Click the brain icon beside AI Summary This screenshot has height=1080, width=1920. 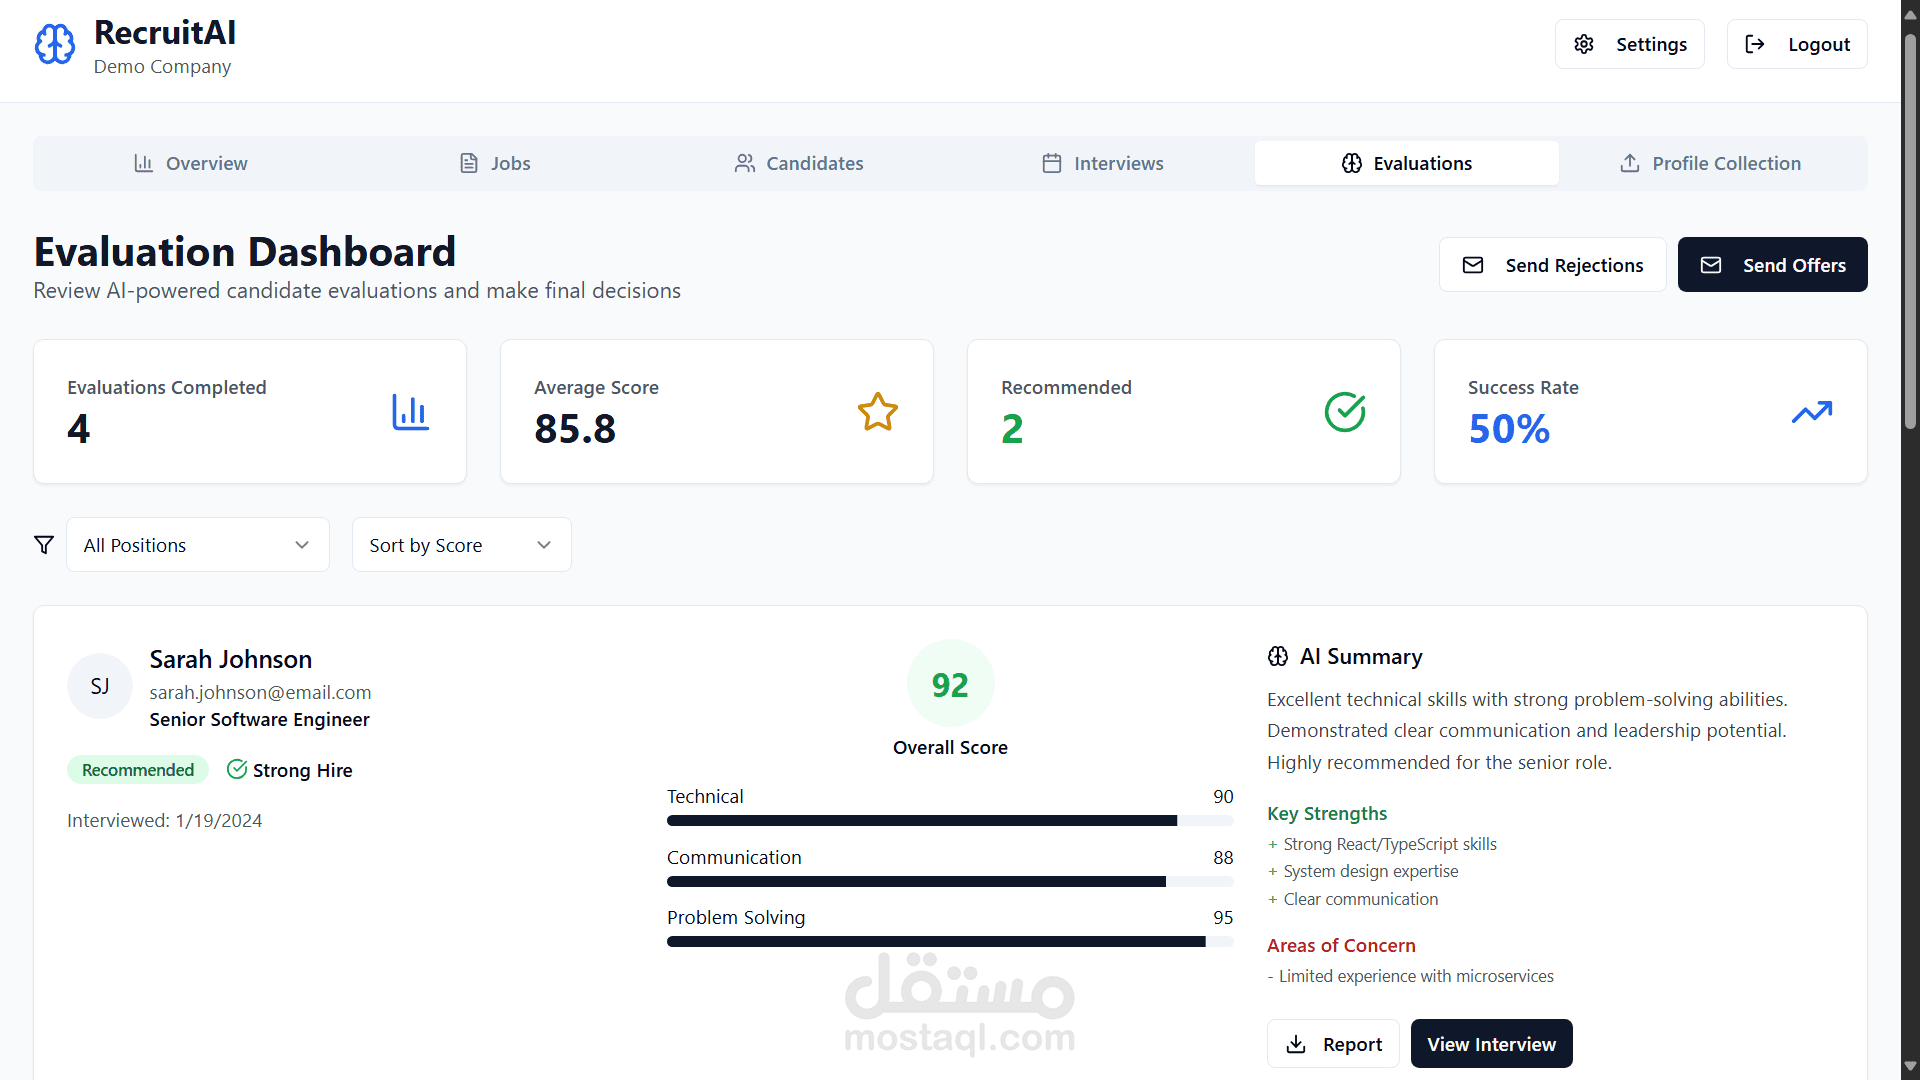click(1278, 657)
